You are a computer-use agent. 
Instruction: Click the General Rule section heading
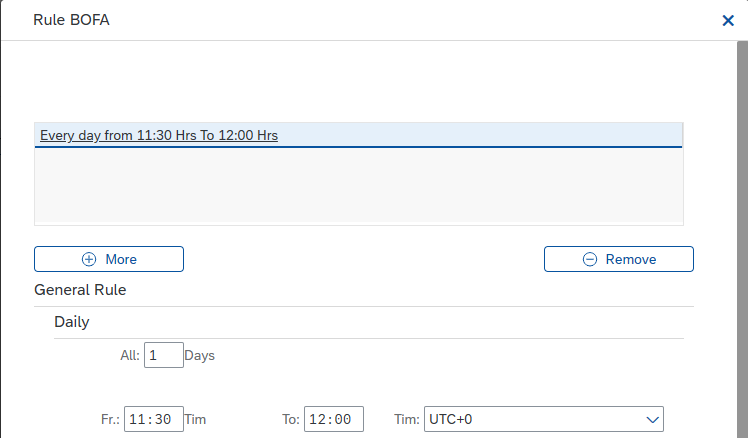click(x=80, y=290)
